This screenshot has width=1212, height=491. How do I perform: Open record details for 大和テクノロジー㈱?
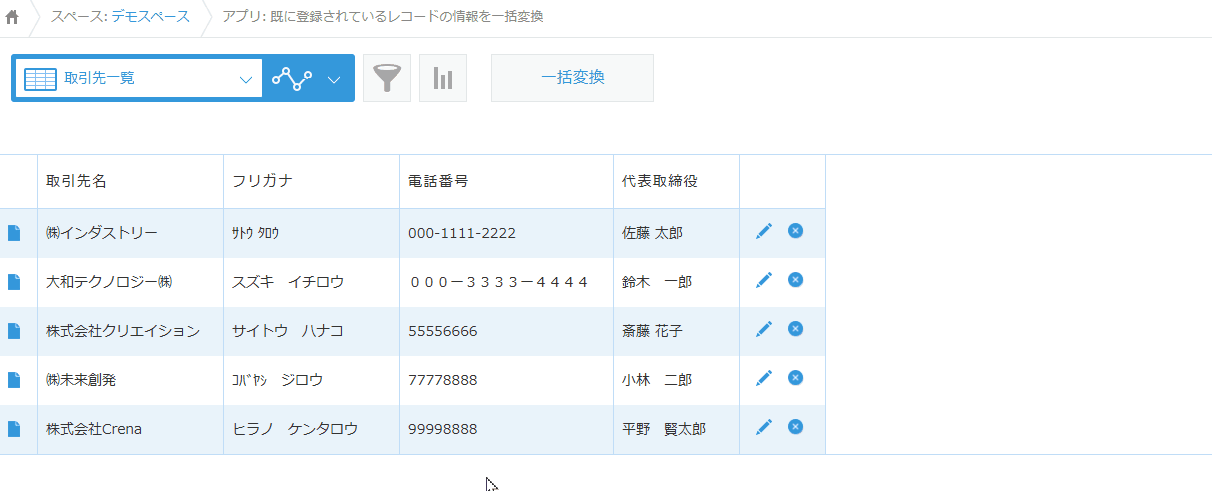pyautogui.click(x=14, y=282)
